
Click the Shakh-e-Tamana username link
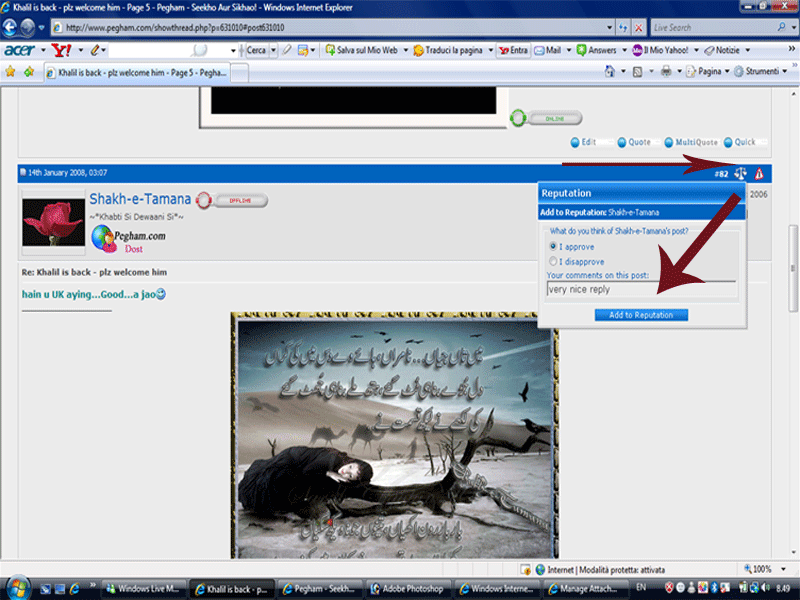(x=139, y=200)
